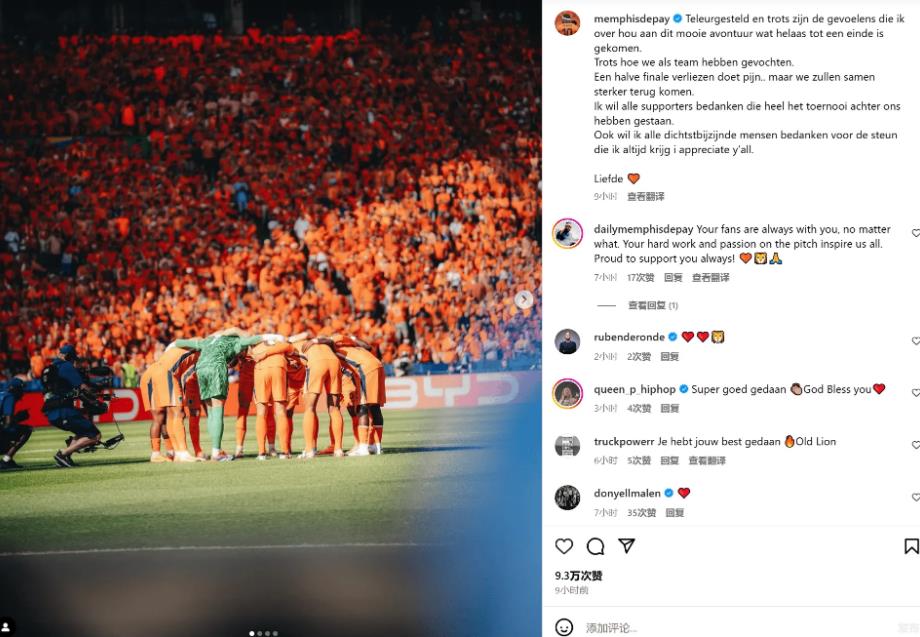Reply to queen_p_hiphop's comment
The width and height of the screenshot is (920, 637).
coord(669,408)
